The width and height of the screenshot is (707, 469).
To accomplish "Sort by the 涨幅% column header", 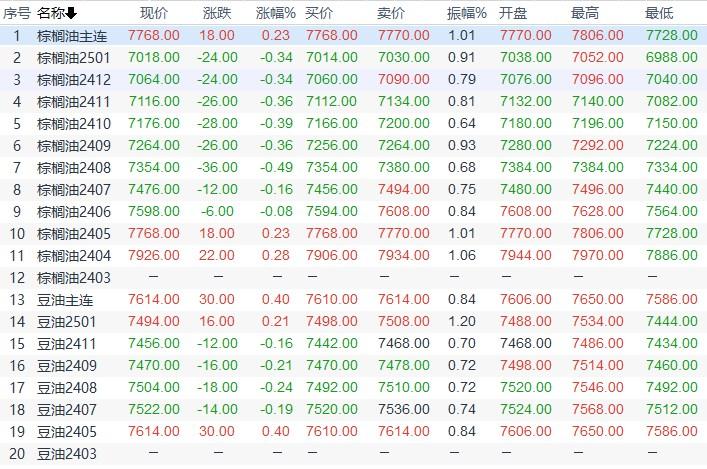I will point(275,13).
